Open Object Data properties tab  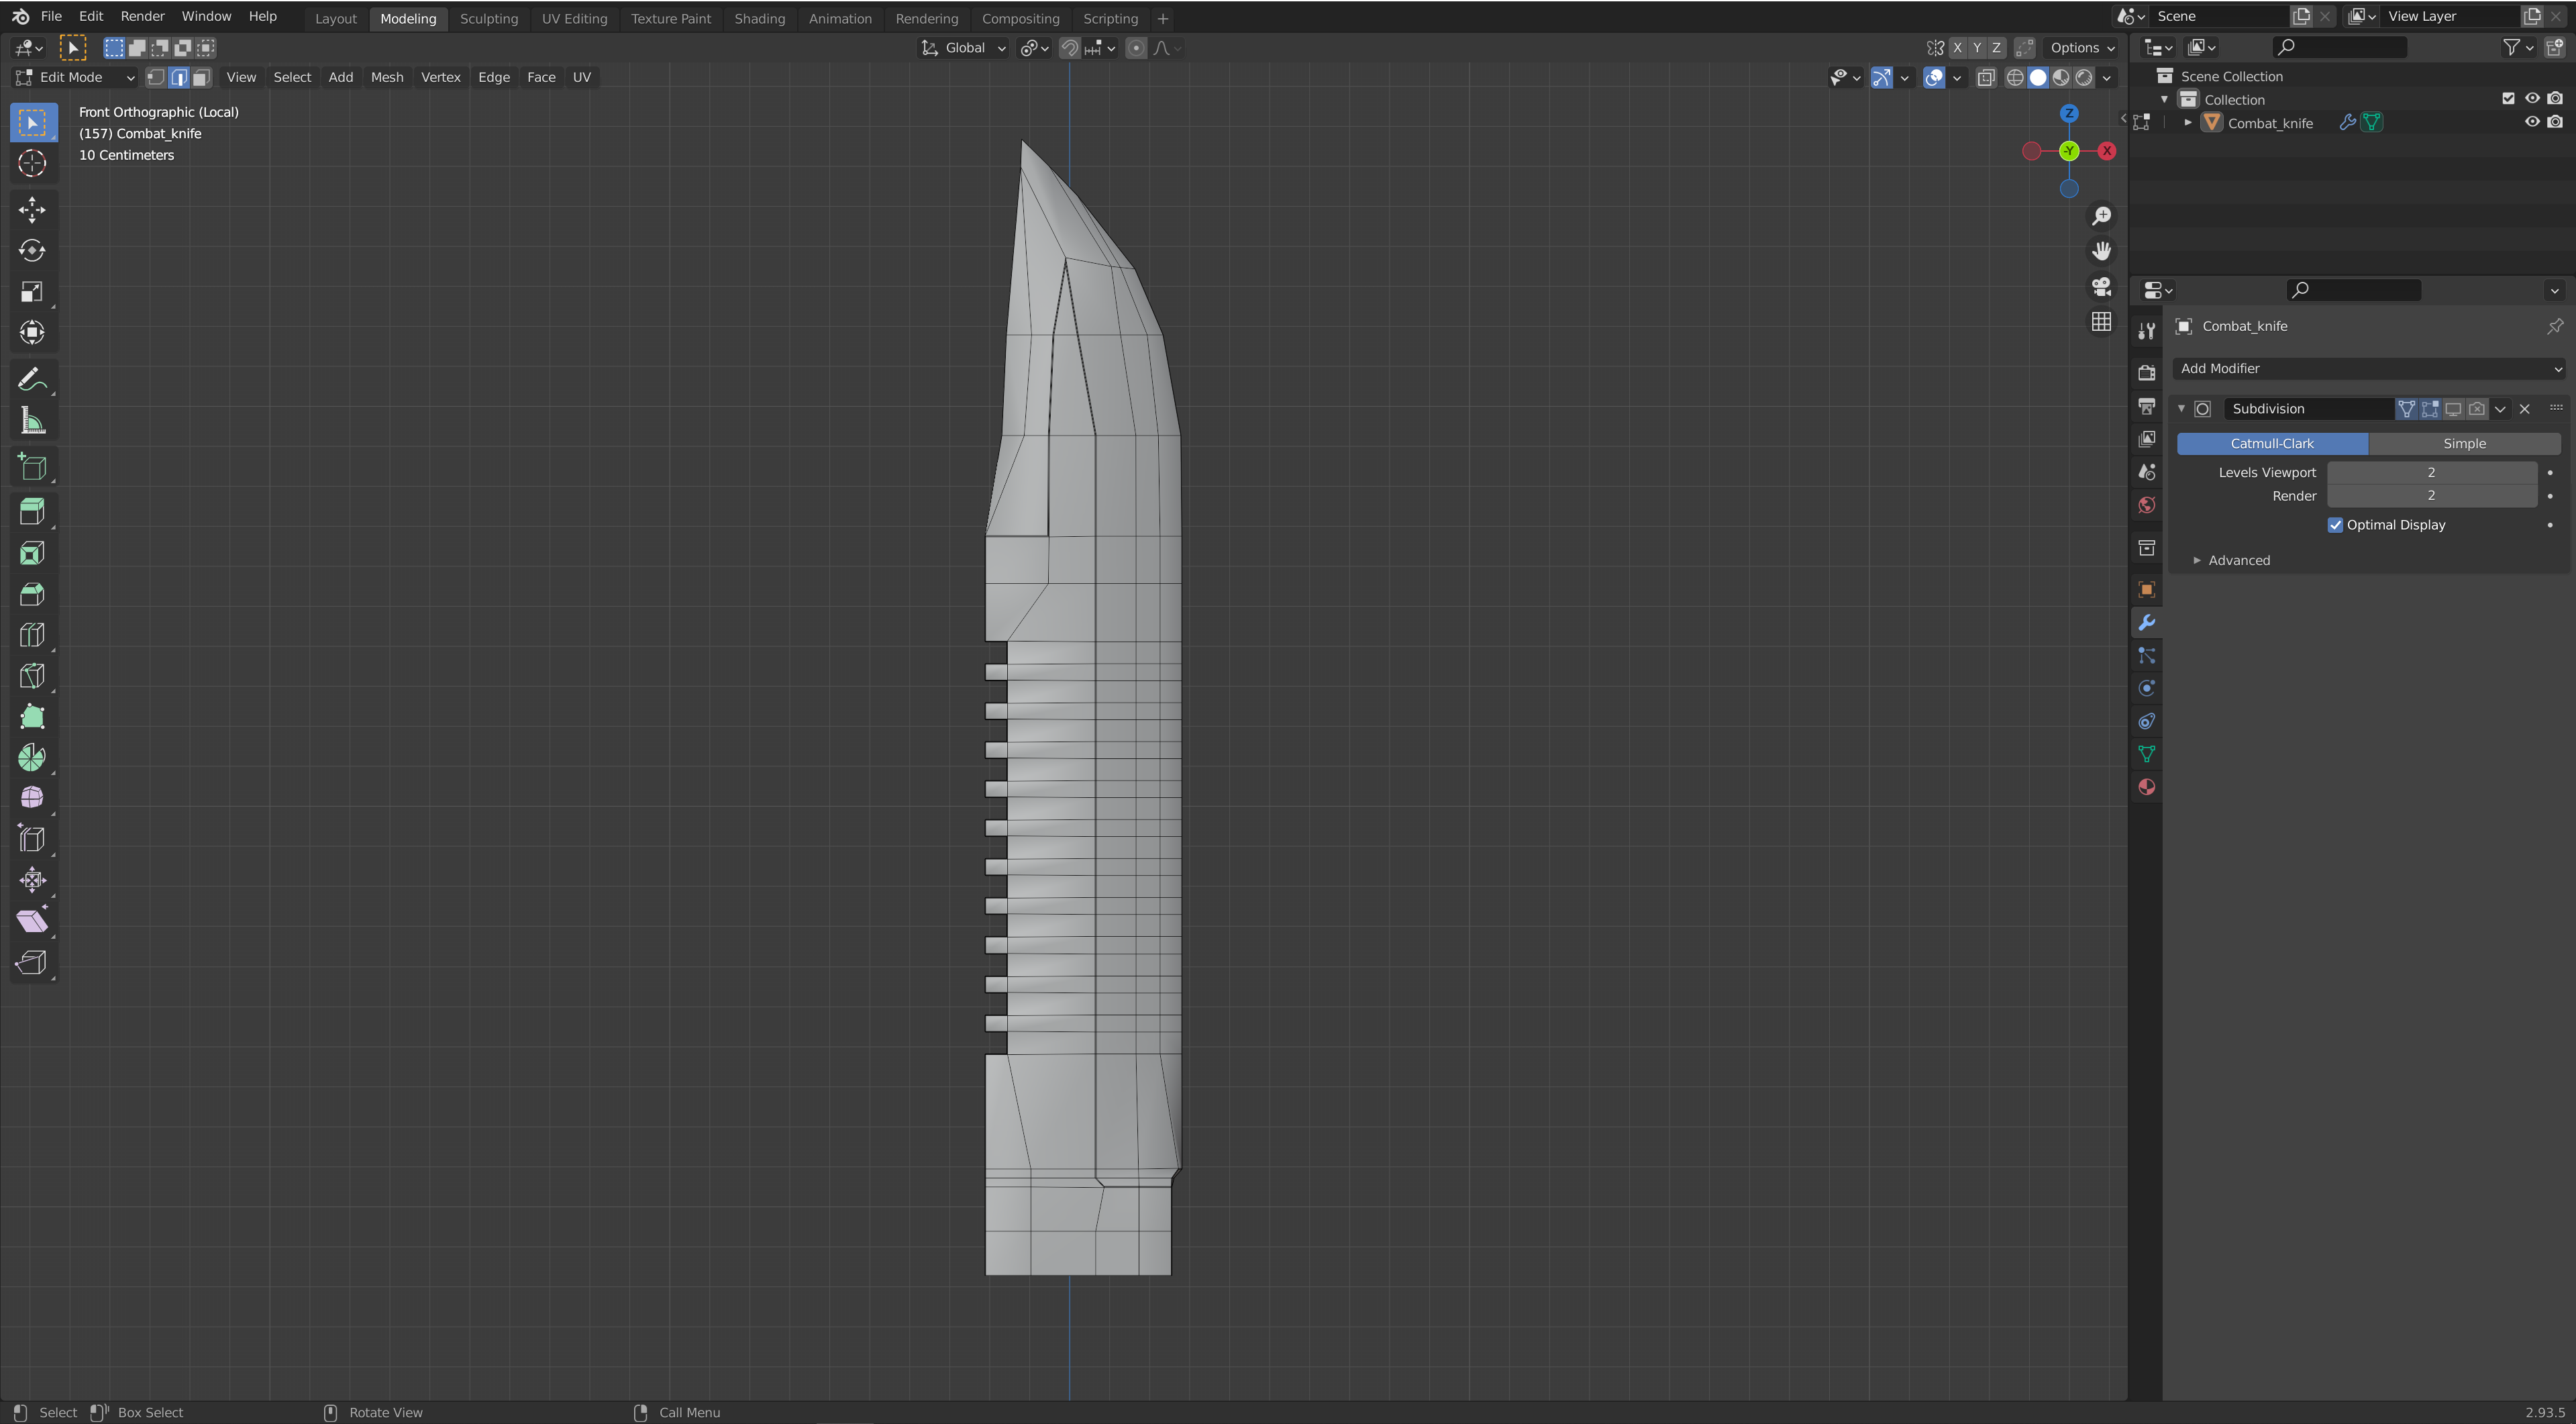(x=2146, y=754)
